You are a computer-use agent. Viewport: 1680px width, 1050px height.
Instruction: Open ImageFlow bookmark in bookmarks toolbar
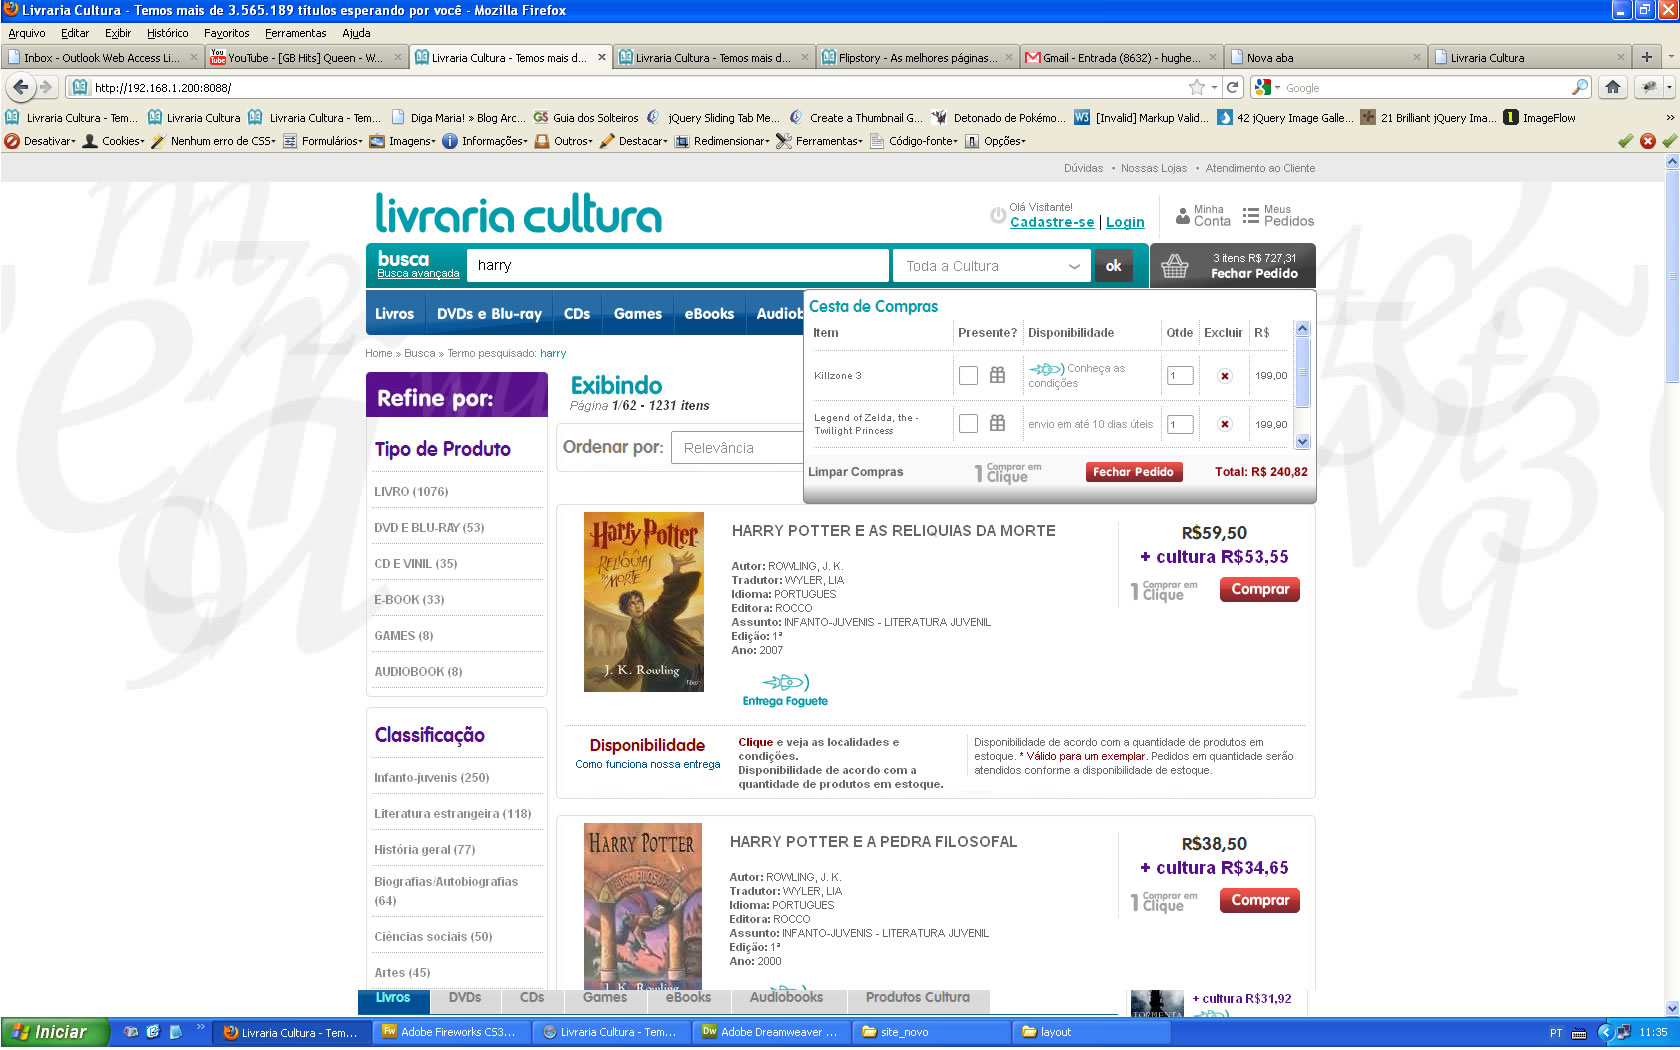pos(1540,117)
